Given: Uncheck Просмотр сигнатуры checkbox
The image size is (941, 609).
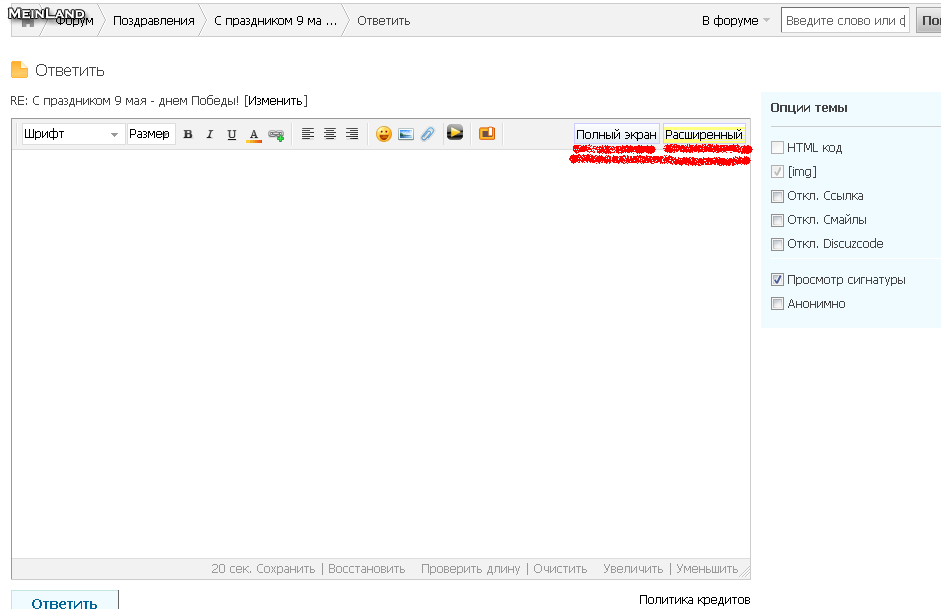Looking at the screenshot, I should coord(777,280).
